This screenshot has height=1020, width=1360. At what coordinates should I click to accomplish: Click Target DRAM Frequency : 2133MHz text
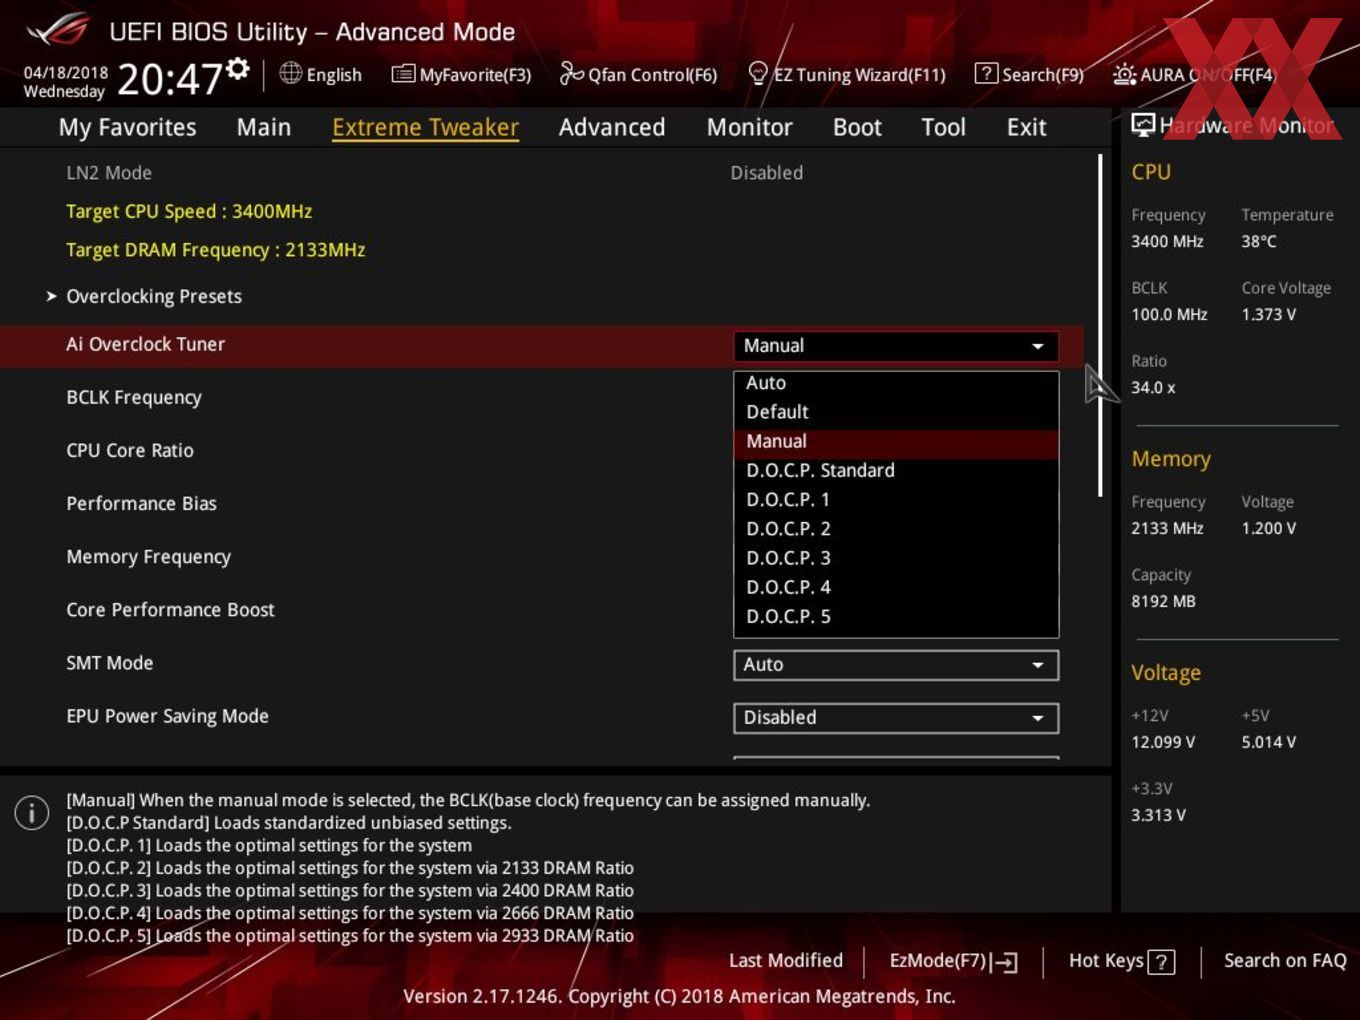point(215,250)
